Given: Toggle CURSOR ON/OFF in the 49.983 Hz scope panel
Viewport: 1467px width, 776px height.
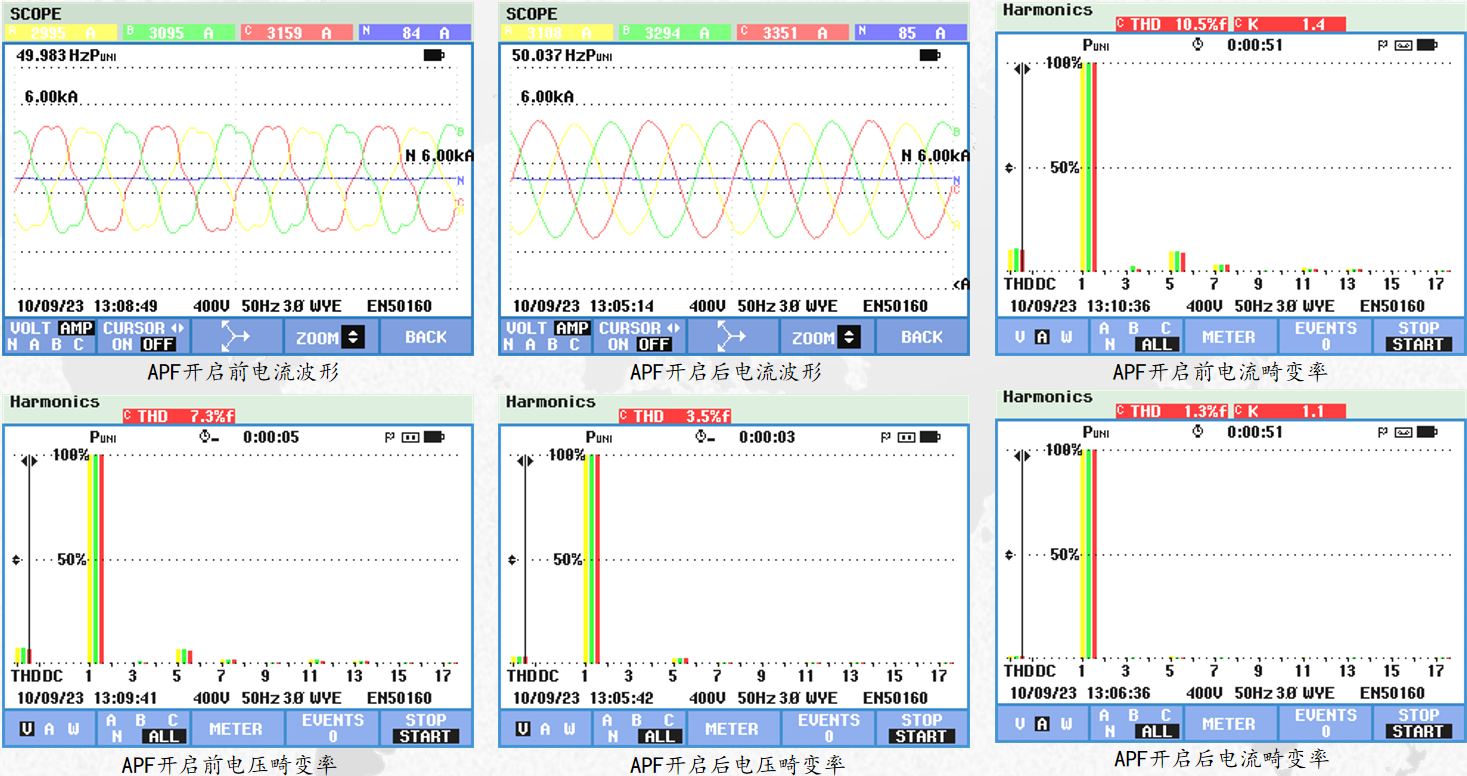Looking at the screenshot, I should pyautogui.click(x=144, y=337).
